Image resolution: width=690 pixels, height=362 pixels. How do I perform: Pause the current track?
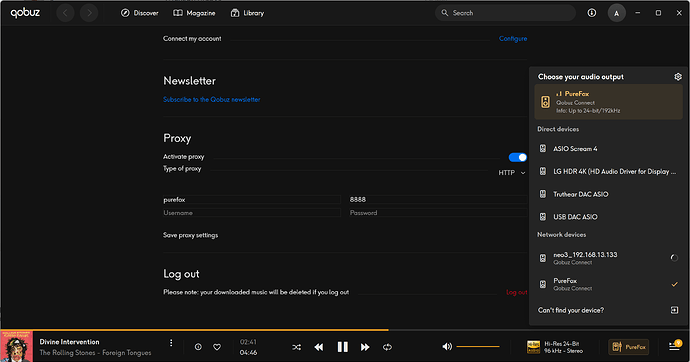(342, 347)
